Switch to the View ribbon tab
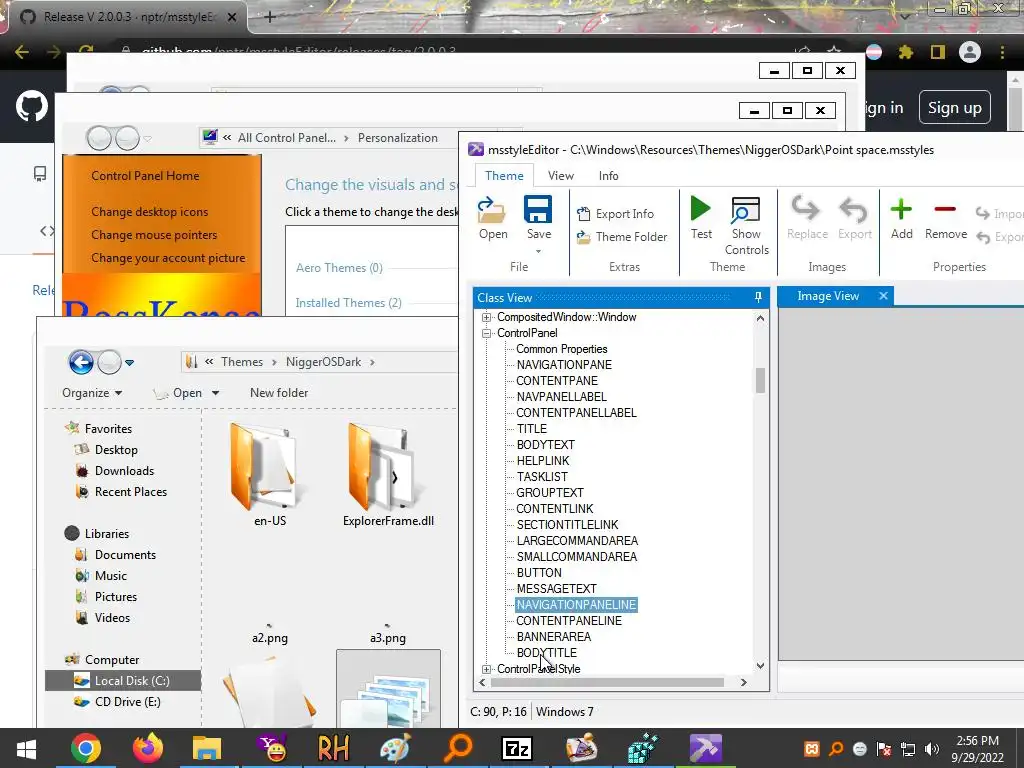This screenshot has width=1024, height=768. [560, 176]
